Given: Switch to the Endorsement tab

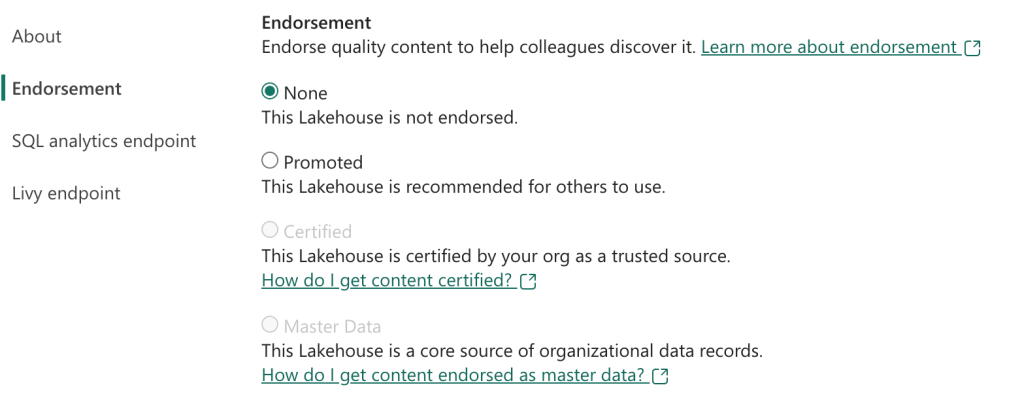Looking at the screenshot, I should coord(67,89).
